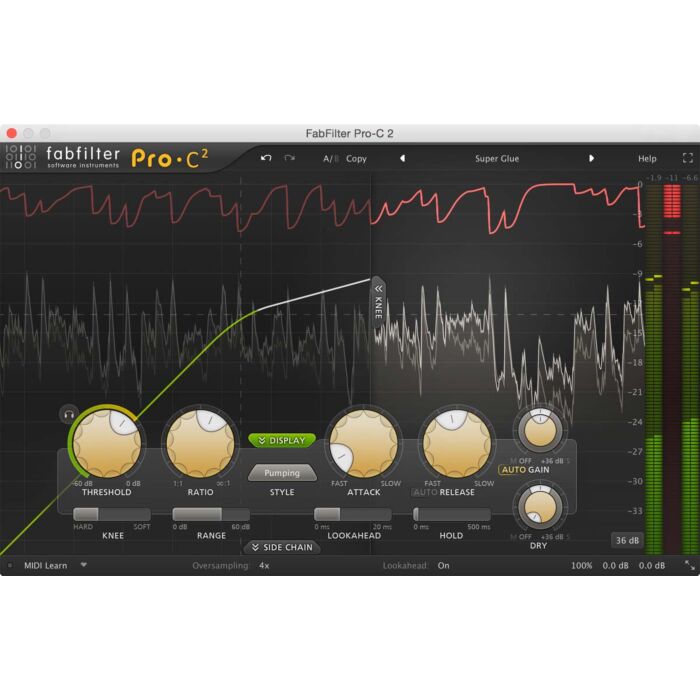Click the 100% wet mix value
This screenshot has width=700, height=700.
tap(582, 566)
